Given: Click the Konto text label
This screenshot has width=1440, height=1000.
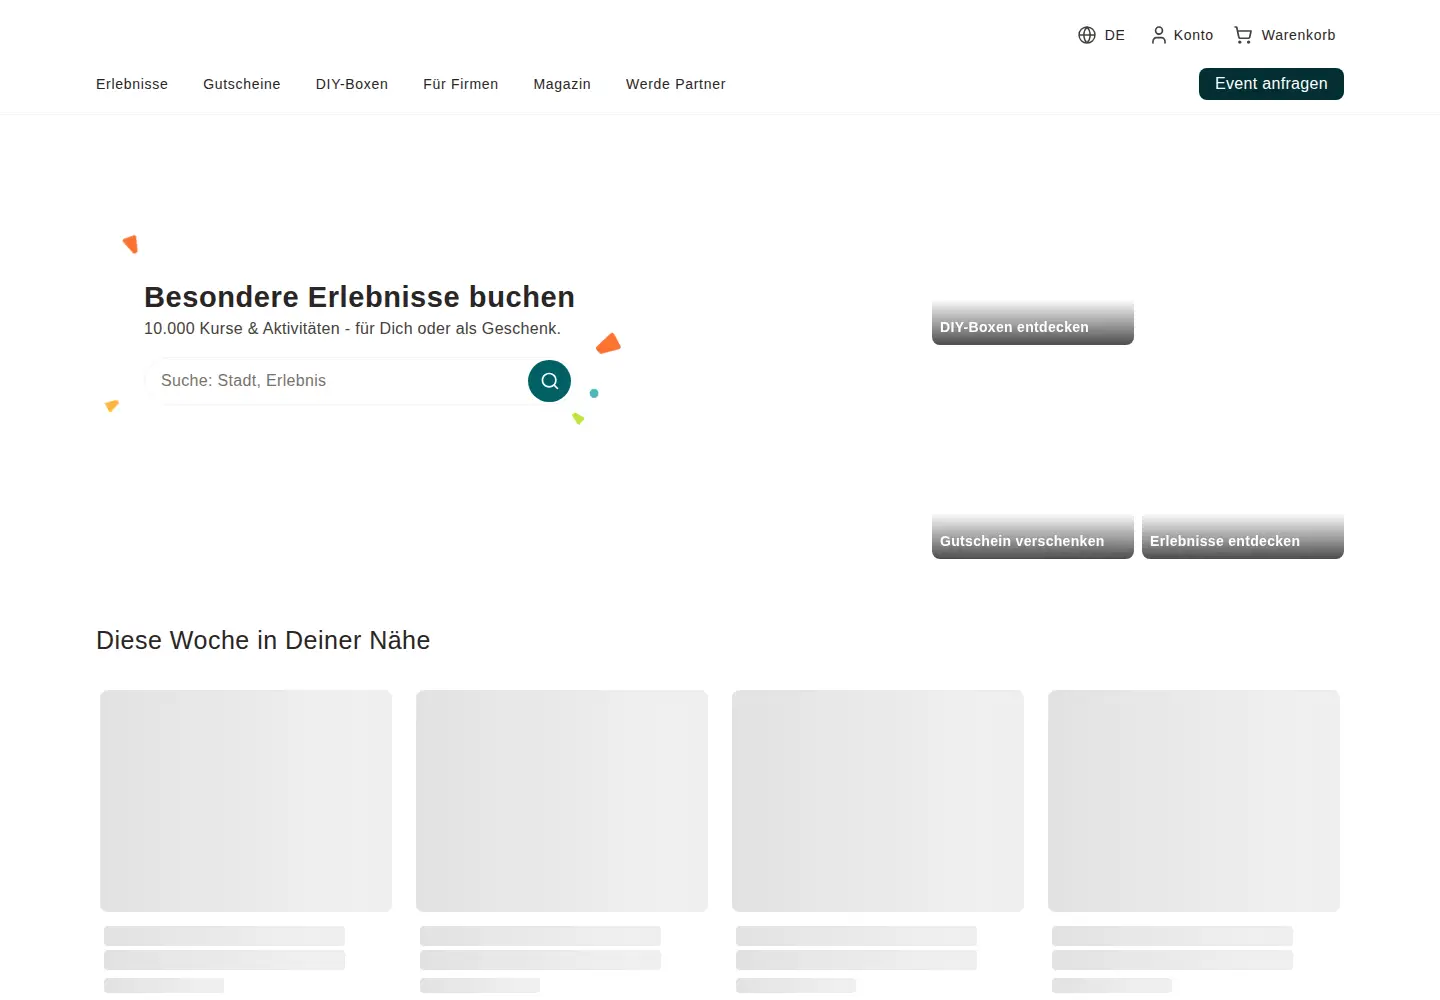Looking at the screenshot, I should [x=1193, y=35].
